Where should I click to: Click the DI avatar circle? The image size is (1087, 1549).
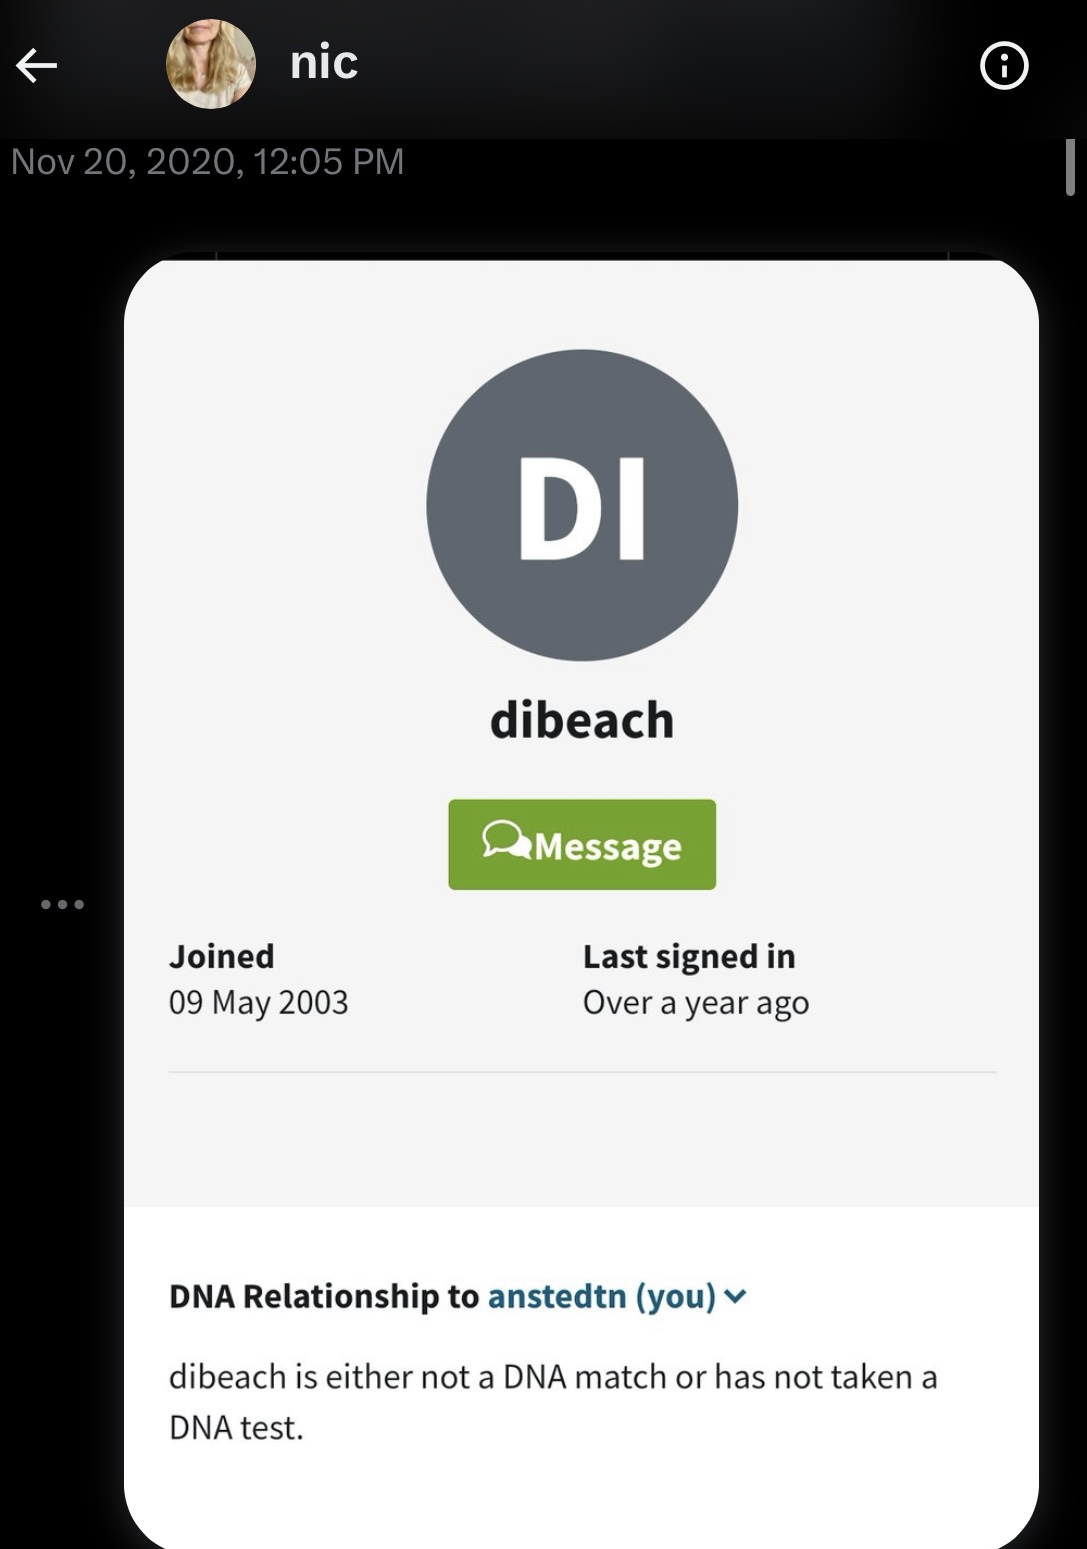coord(582,505)
